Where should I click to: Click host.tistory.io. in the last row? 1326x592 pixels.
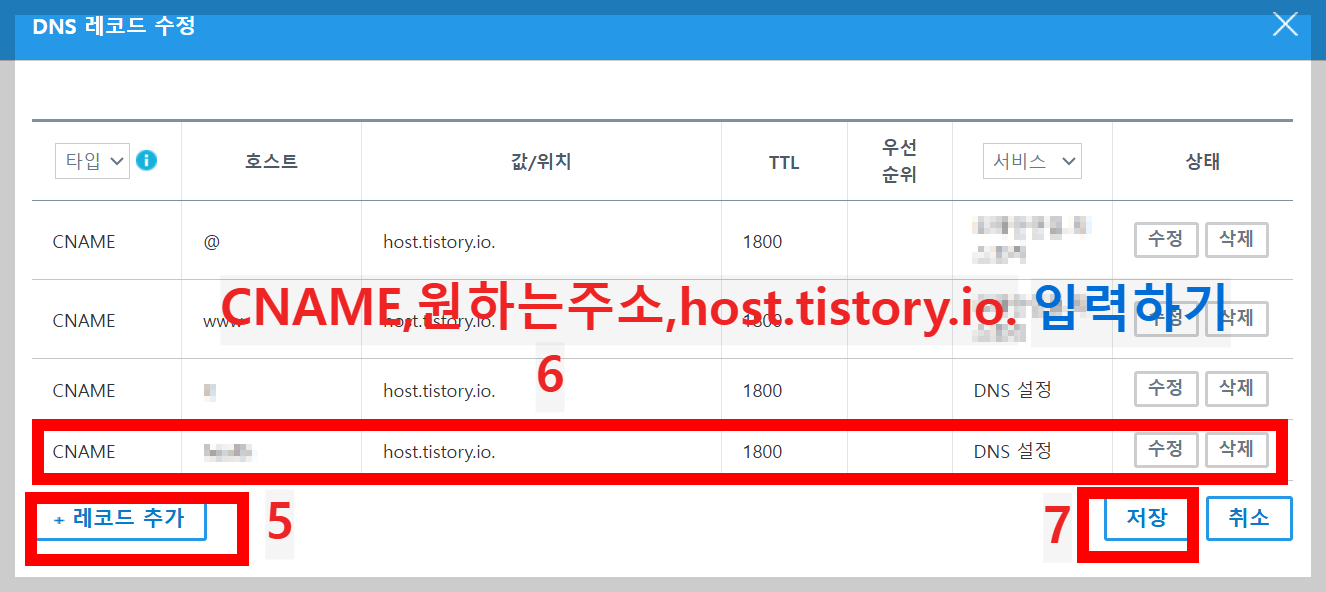pyautogui.click(x=439, y=451)
